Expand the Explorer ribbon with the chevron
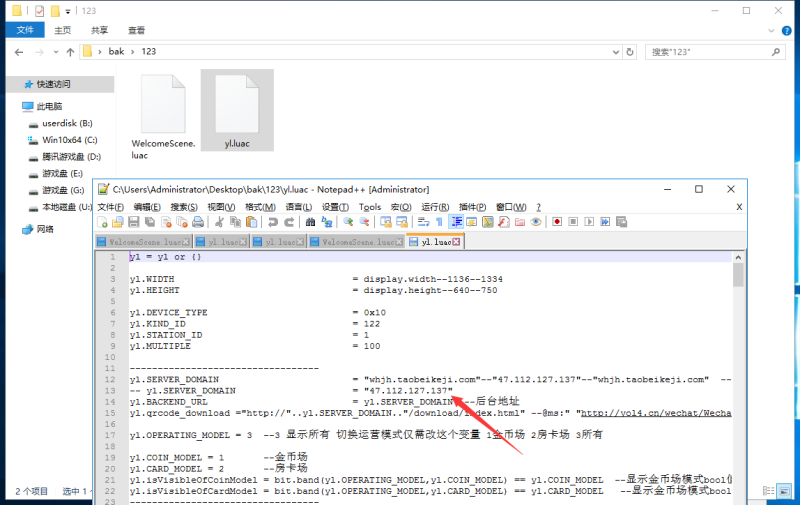 (771, 30)
